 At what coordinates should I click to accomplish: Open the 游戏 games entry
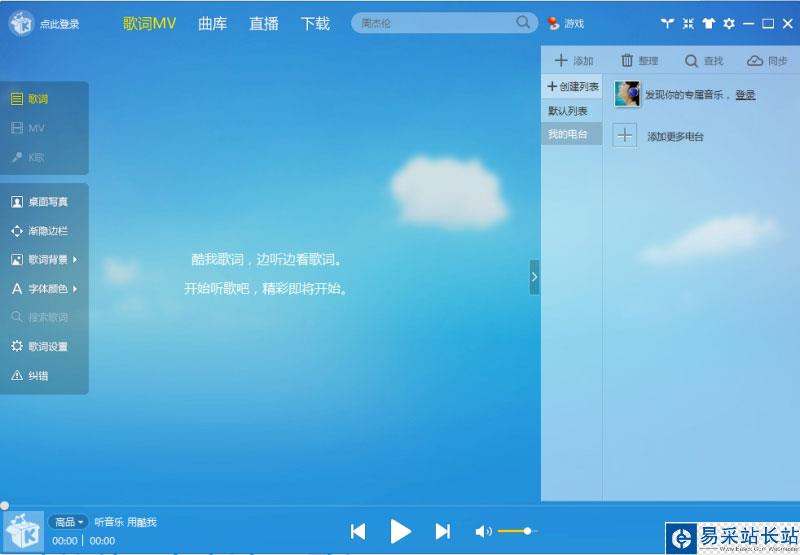[565, 23]
